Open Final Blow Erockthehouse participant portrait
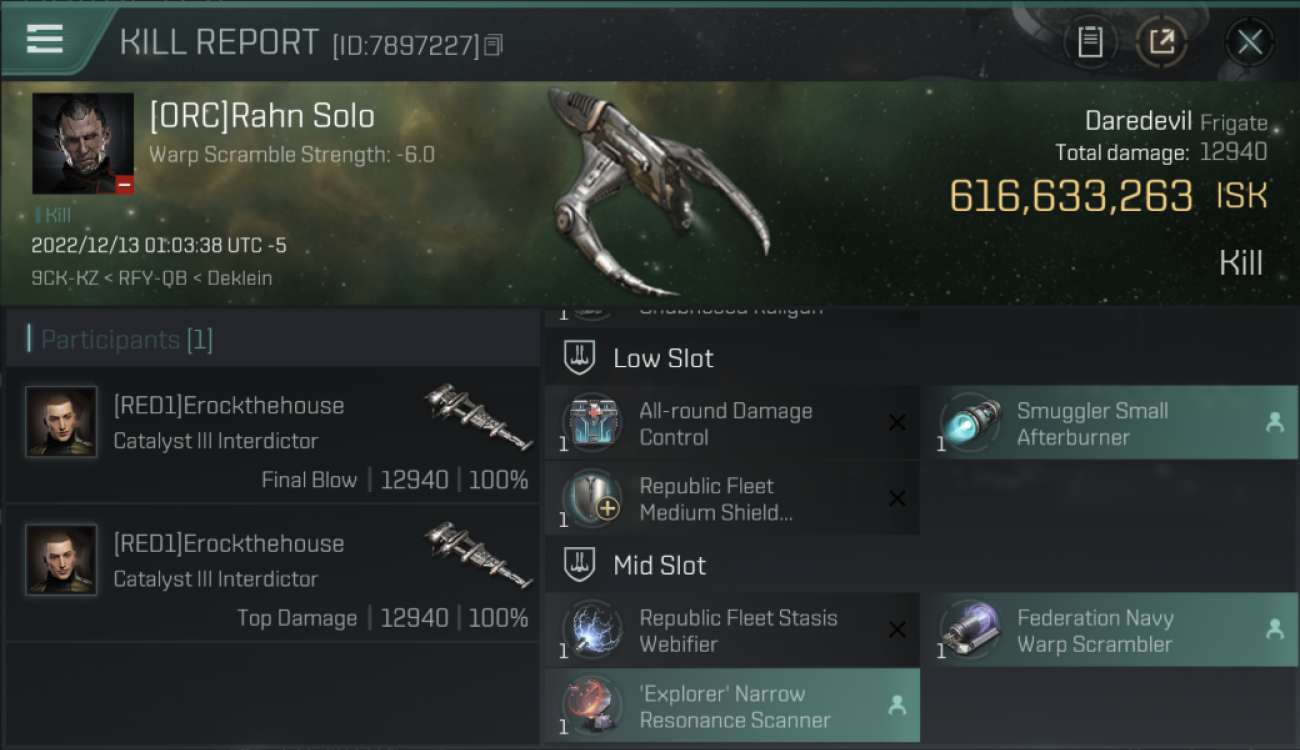 [61, 422]
